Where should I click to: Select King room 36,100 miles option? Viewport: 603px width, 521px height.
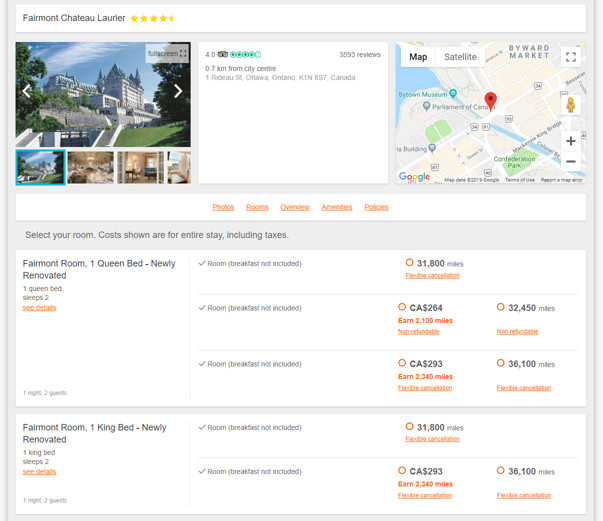(x=500, y=470)
